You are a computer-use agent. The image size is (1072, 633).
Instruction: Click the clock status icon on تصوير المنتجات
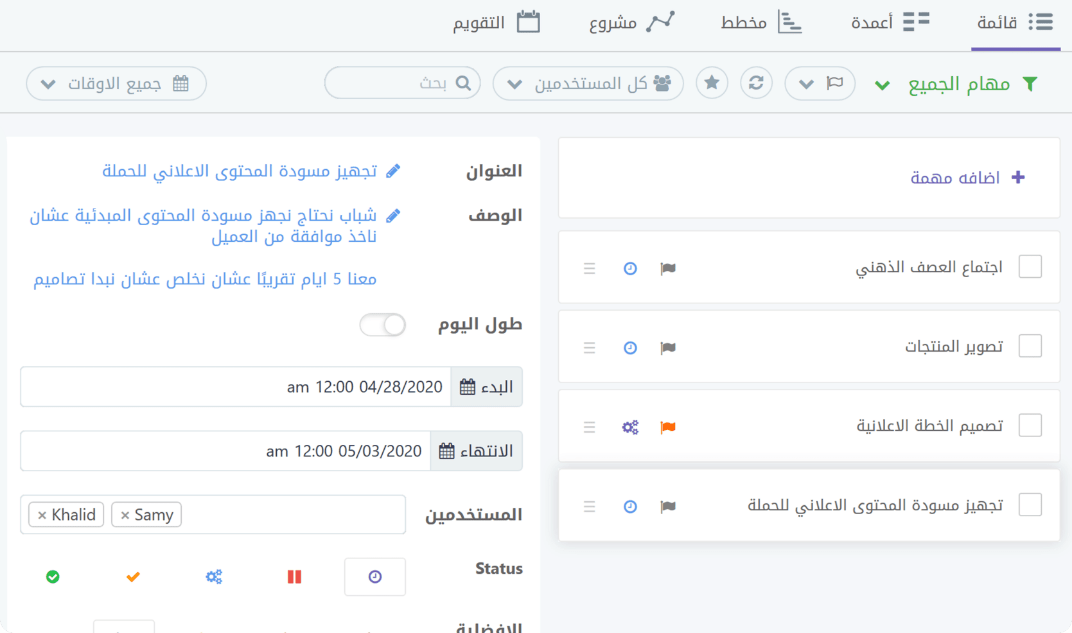[630, 348]
